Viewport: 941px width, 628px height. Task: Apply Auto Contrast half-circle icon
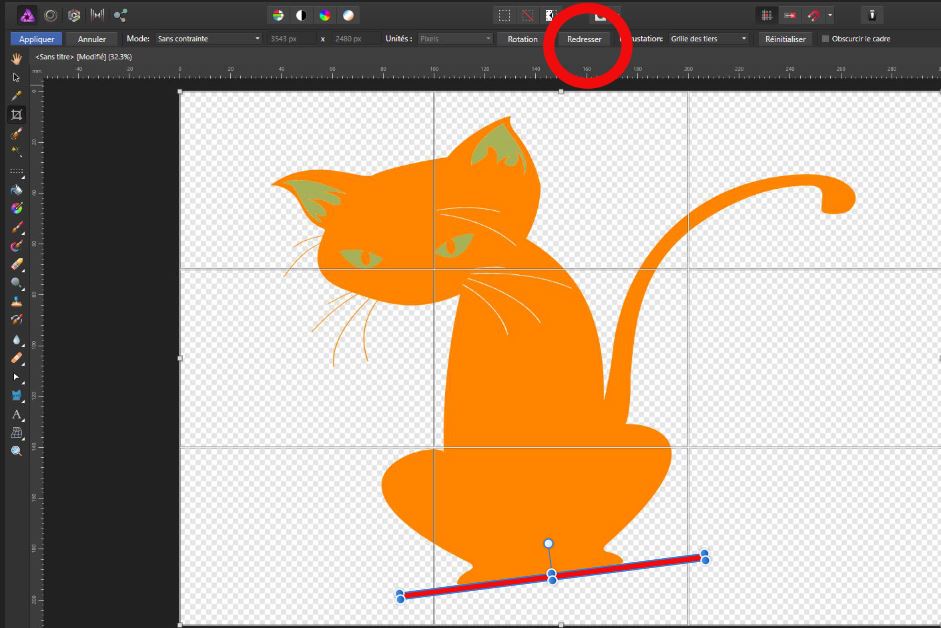coord(301,16)
